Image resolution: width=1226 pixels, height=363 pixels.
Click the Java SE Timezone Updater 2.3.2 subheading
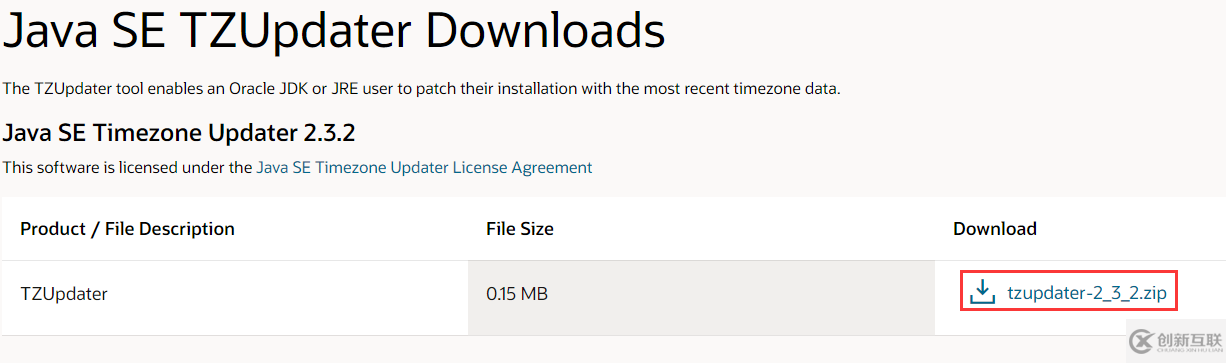pyautogui.click(x=179, y=133)
